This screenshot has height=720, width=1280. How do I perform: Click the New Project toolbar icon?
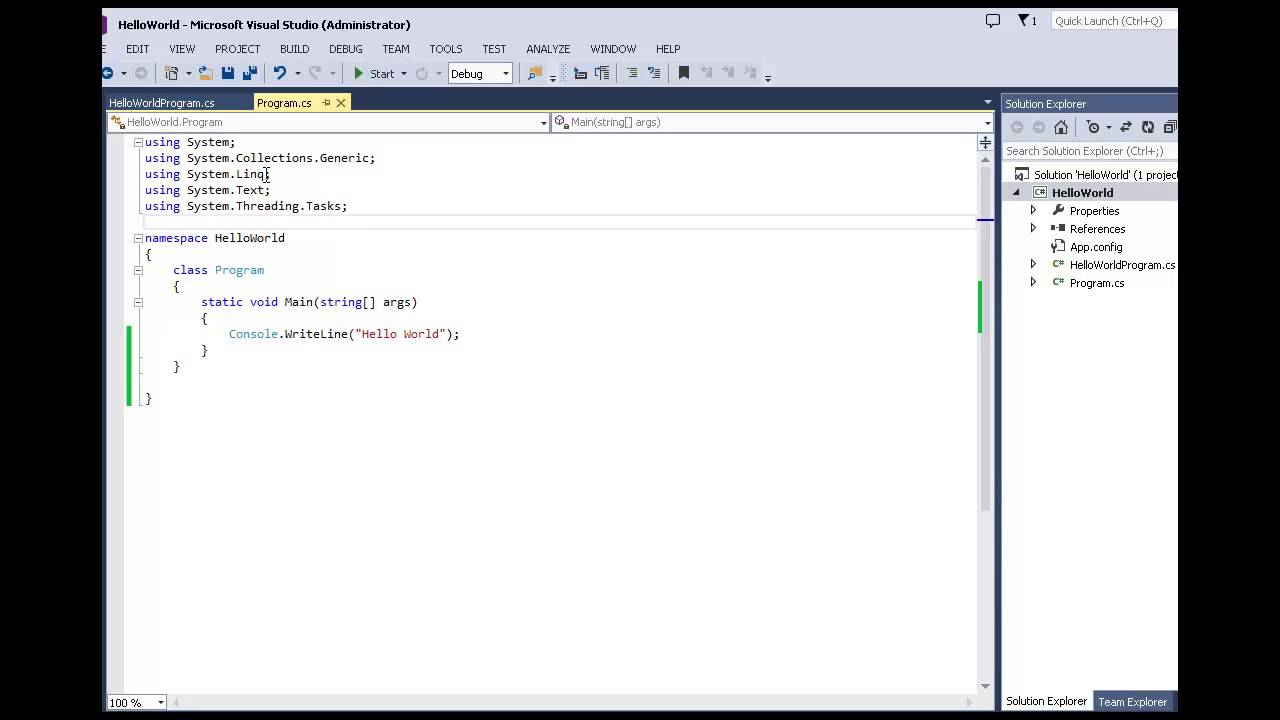click(172, 73)
